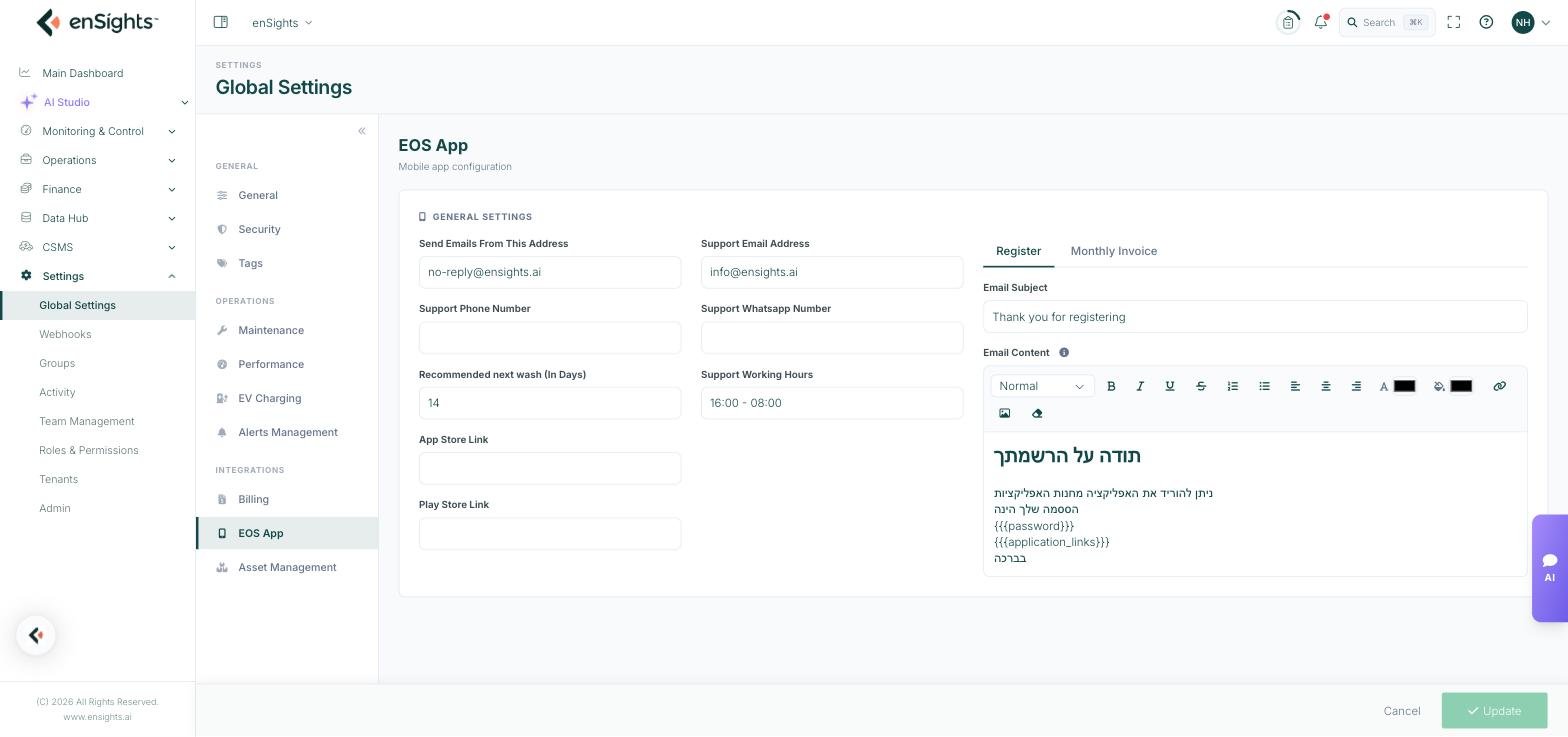Screen dimensions: 1568x737
Task: Open the enSights tenant dropdown
Action: pyautogui.click(x=282, y=22)
